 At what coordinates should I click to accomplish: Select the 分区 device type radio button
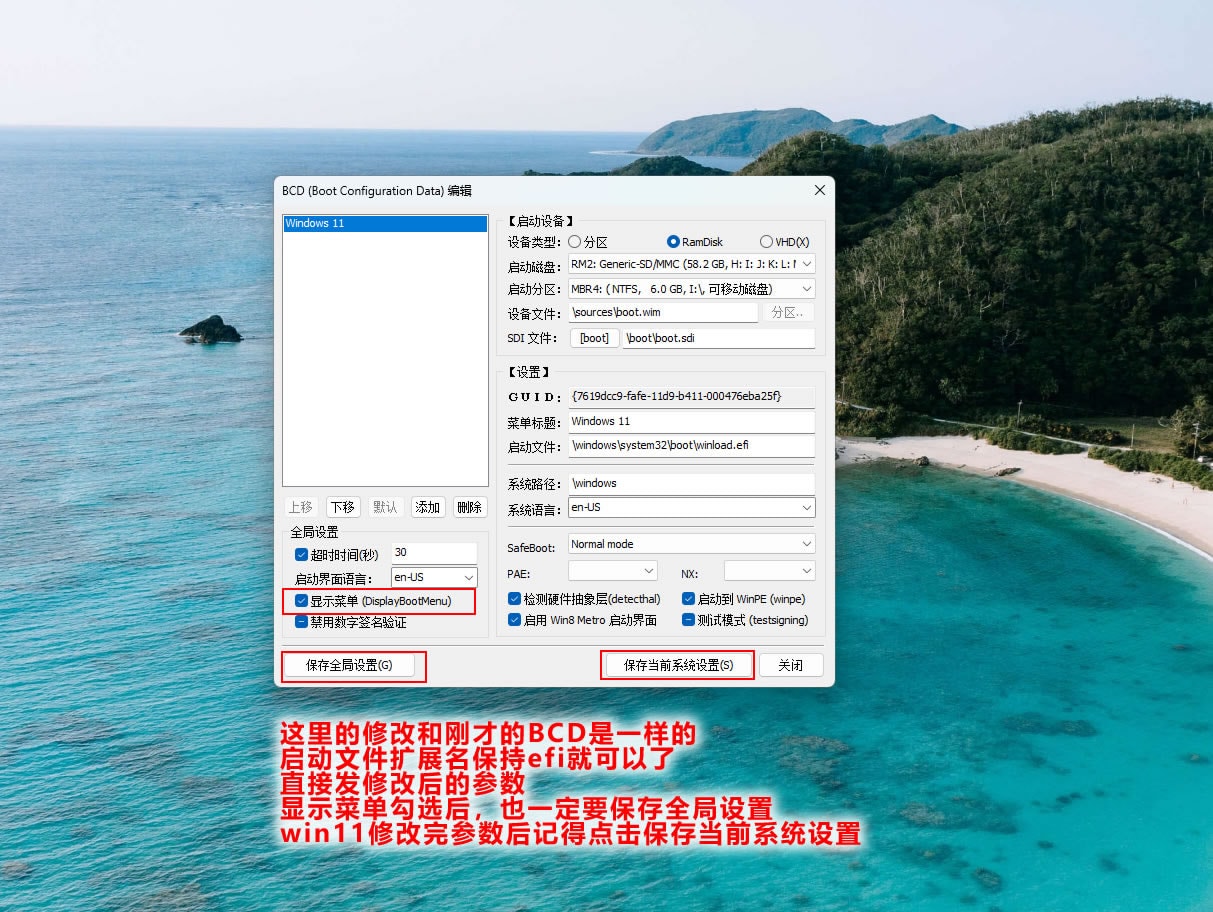[x=575, y=242]
